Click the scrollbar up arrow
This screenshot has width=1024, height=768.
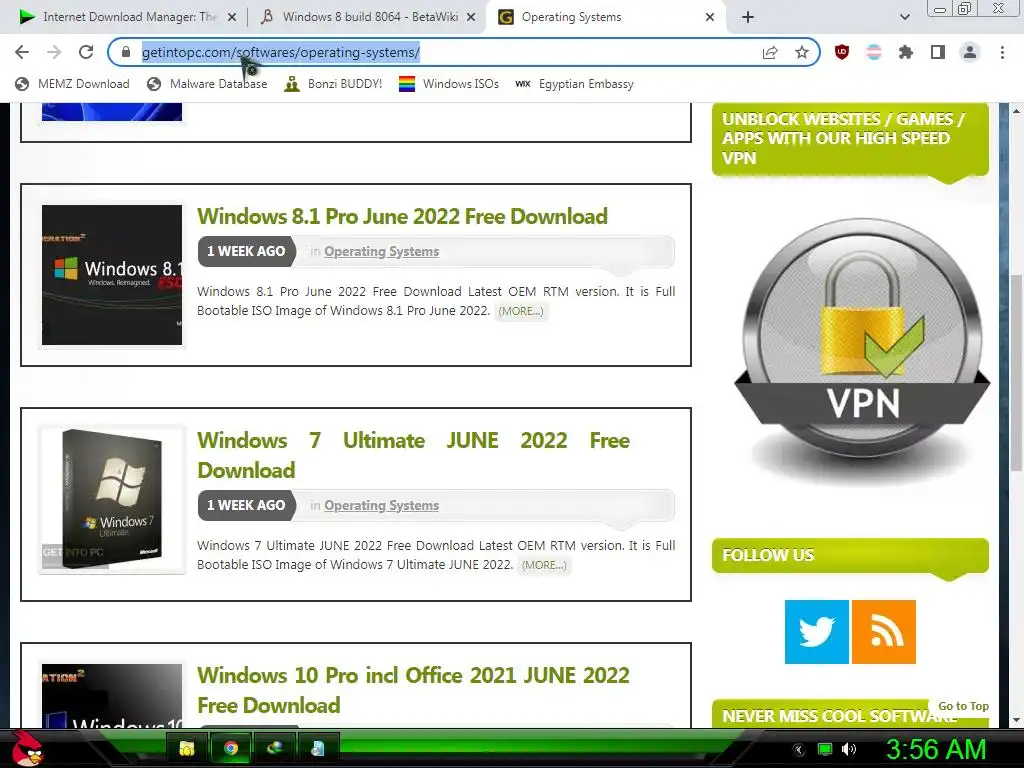(1016, 111)
